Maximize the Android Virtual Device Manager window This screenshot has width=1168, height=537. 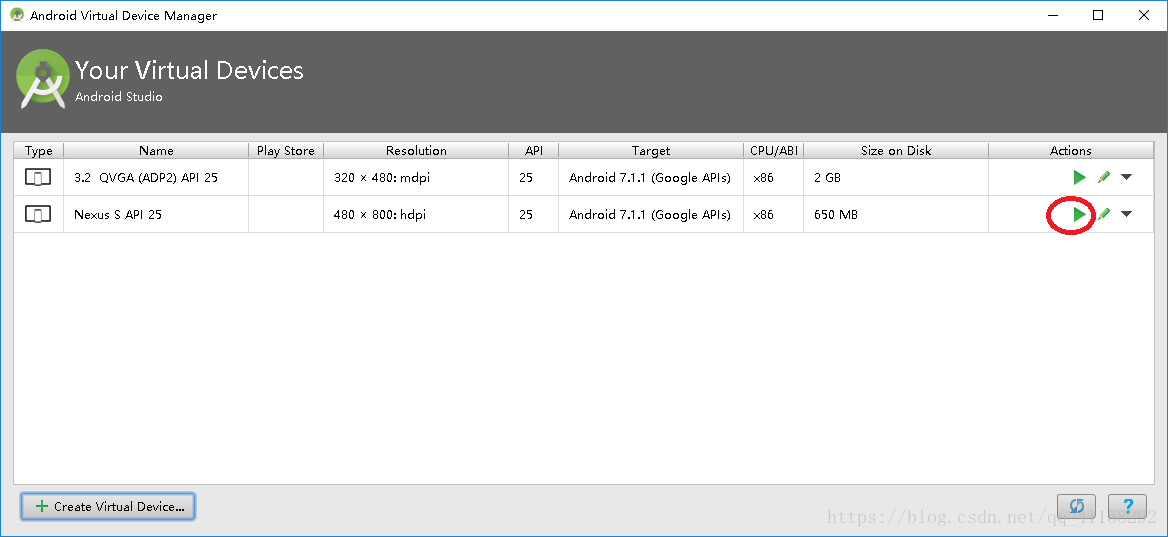1098,15
